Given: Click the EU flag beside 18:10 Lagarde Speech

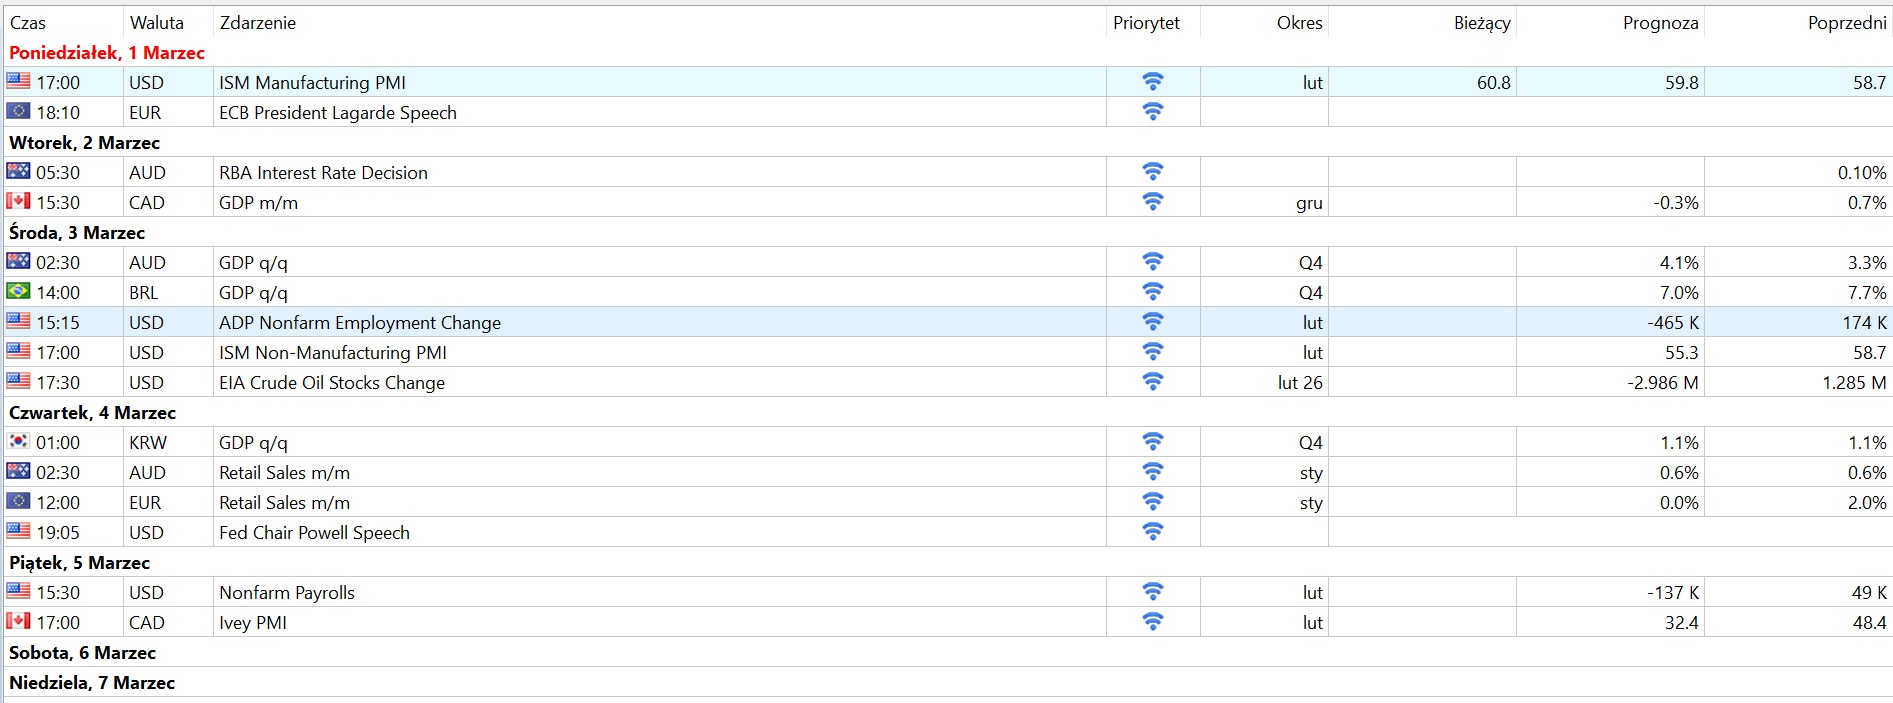Looking at the screenshot, I should (x=18, y=111).
